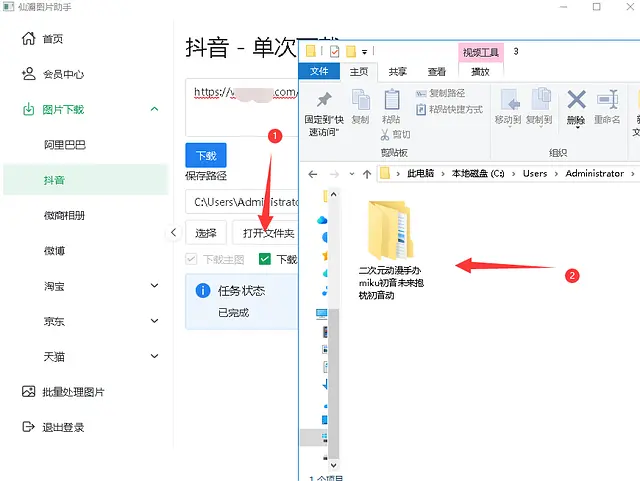Screen dimensions: 640x481
Task: Click 复制路径 in the ribbon
Action: (x=440, y=94)
